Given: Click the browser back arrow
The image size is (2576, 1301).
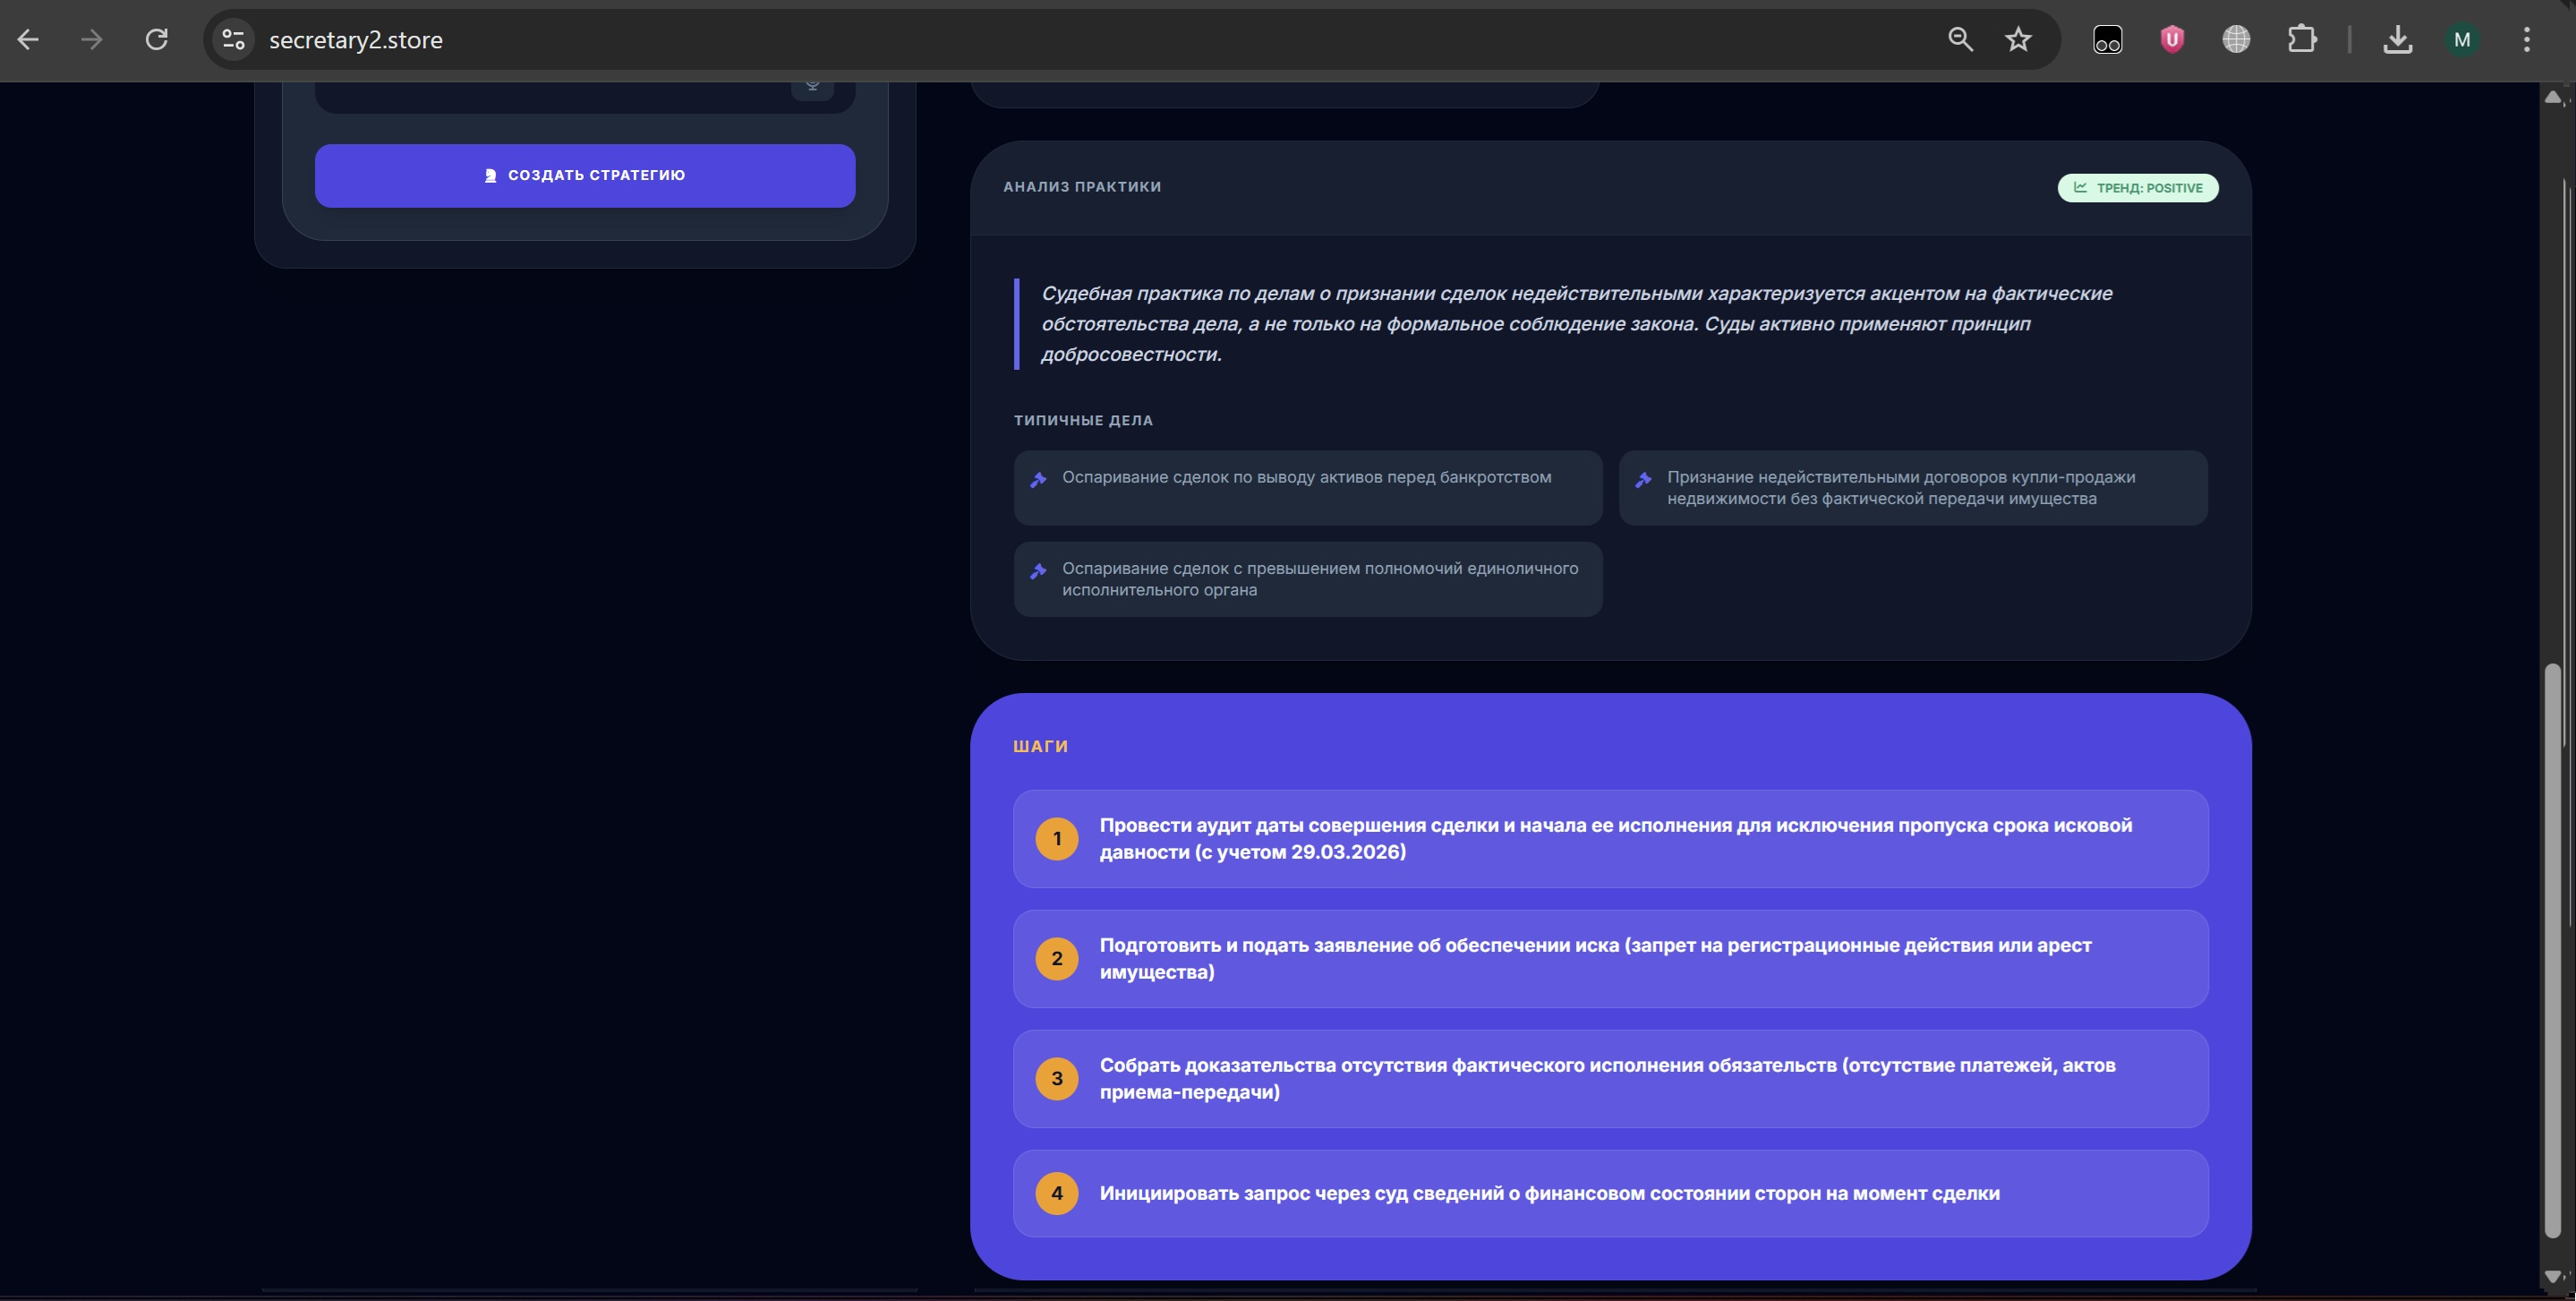Looking at the screenshot, I should coord(28,40).
